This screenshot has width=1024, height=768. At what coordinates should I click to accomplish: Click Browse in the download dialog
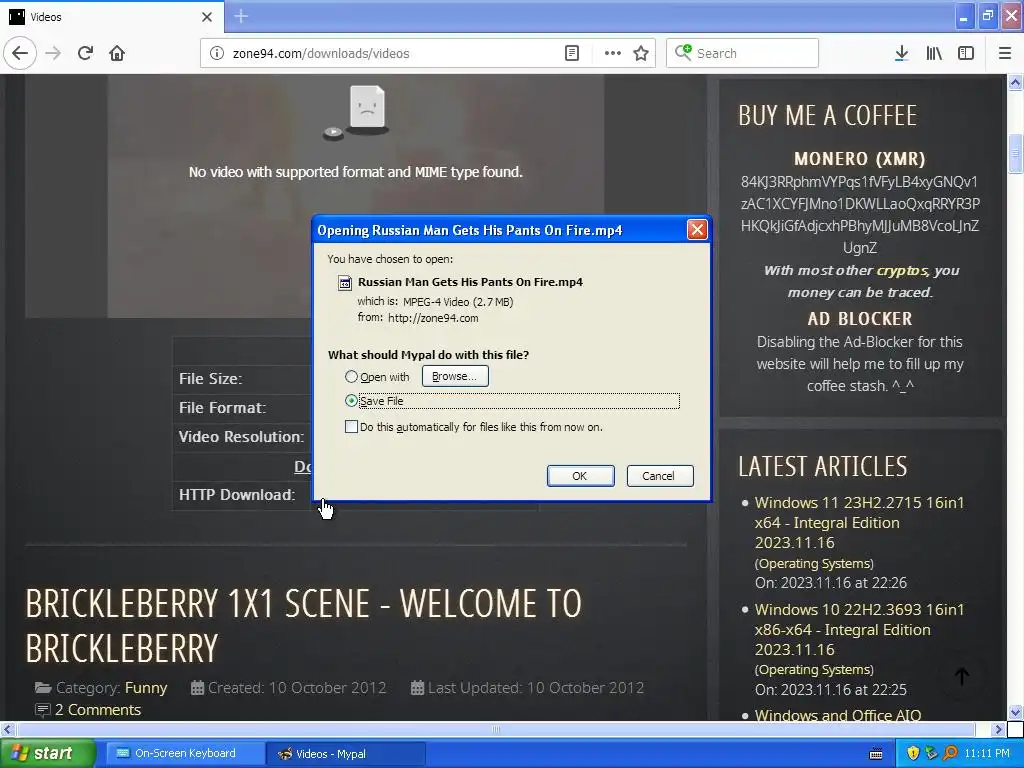coord(455,376)
